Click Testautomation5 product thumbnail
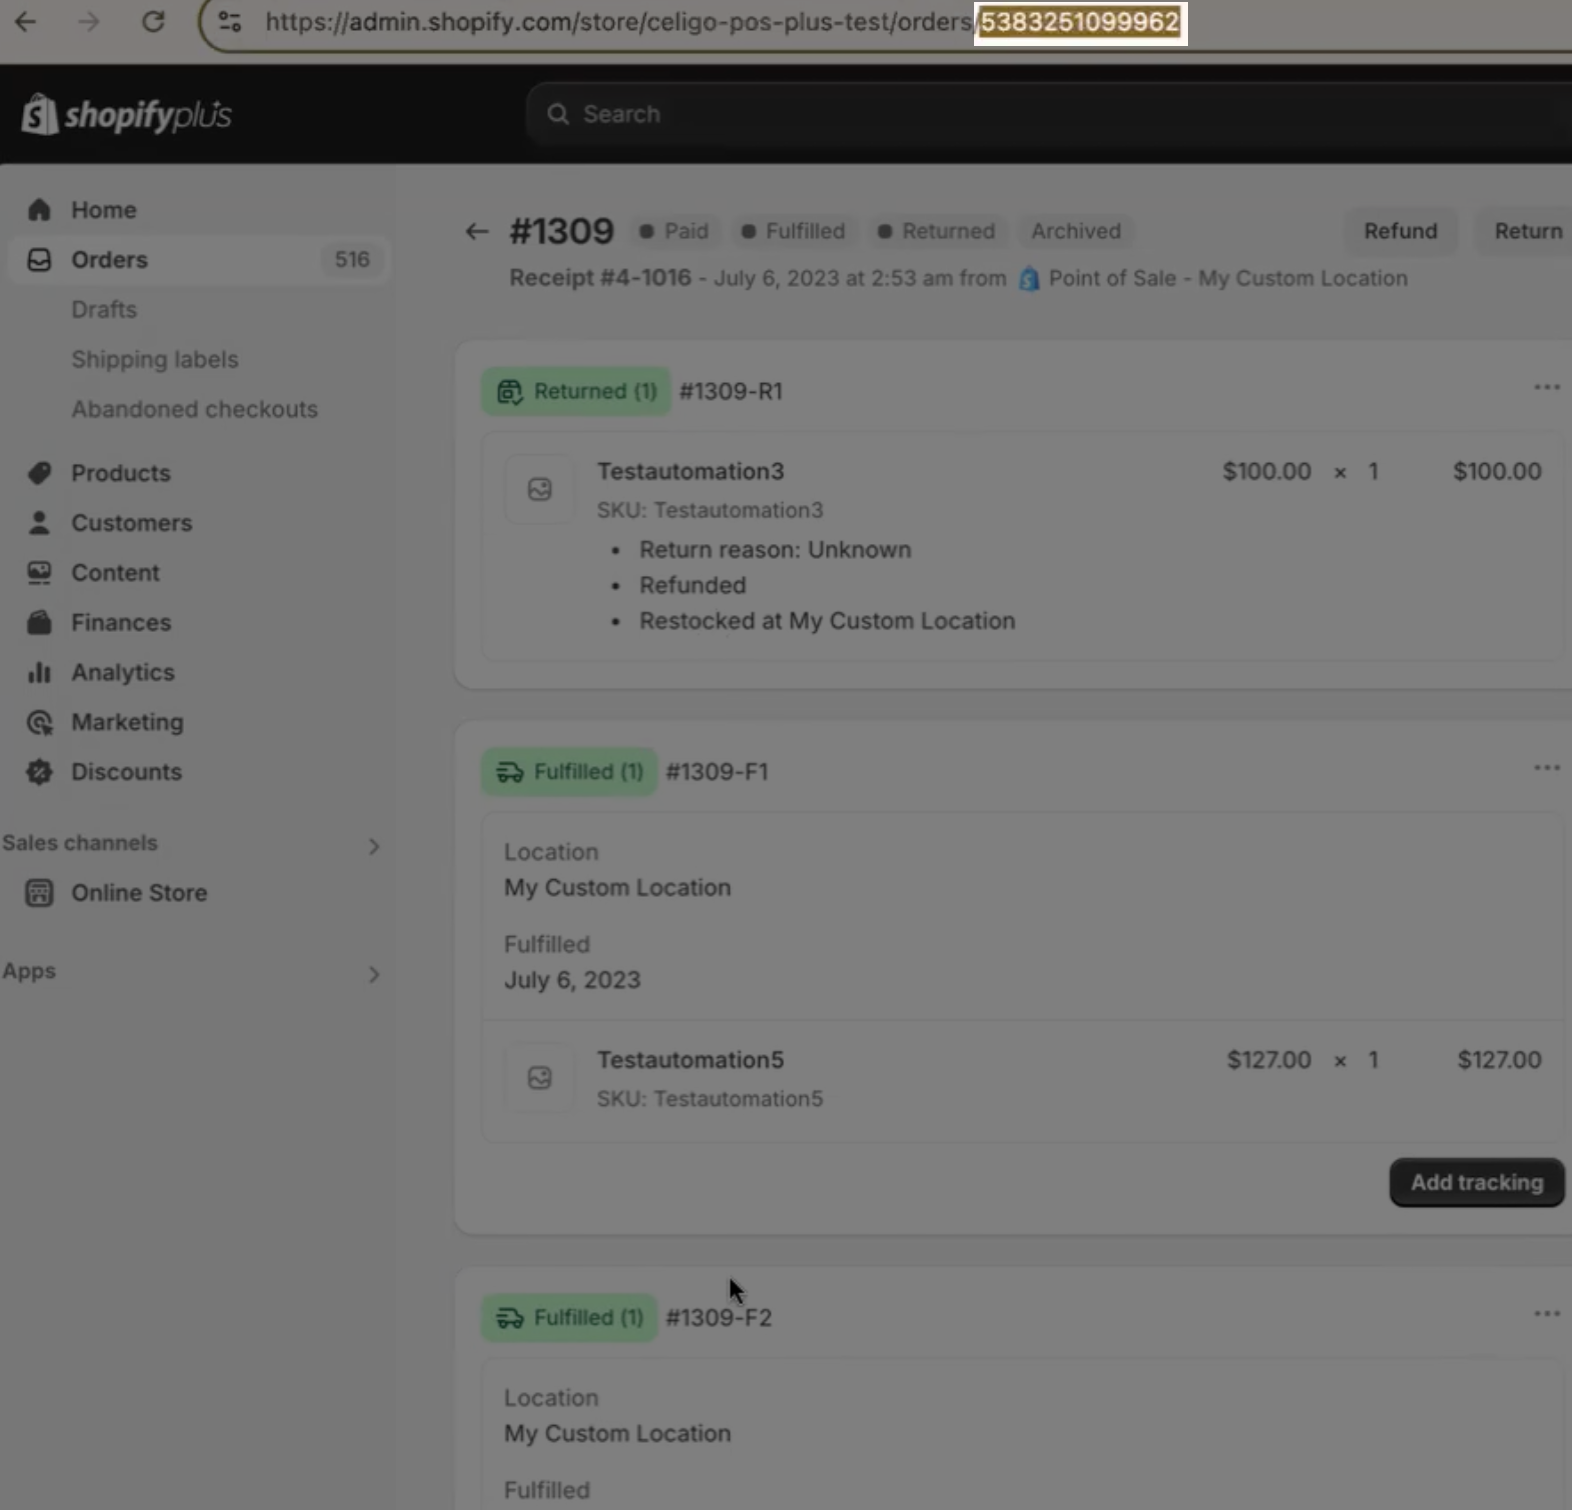Viewport: 1572px width, 1510px height. [540, 1078]
